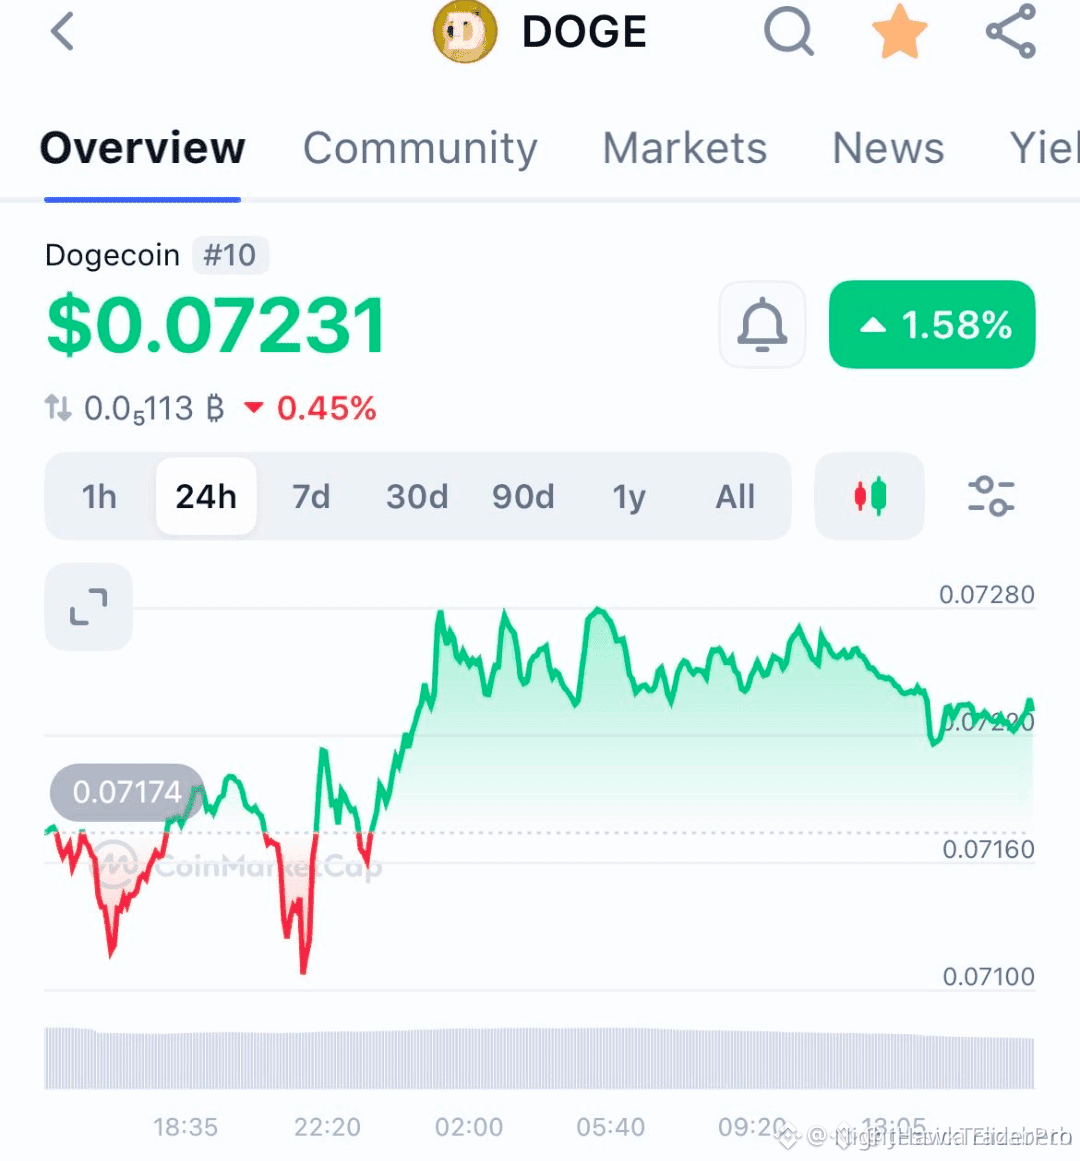This screenshot has width=1080, height=1161.
Task: Tap the 0.07174 chart price marker
Action: coord(127,792)
